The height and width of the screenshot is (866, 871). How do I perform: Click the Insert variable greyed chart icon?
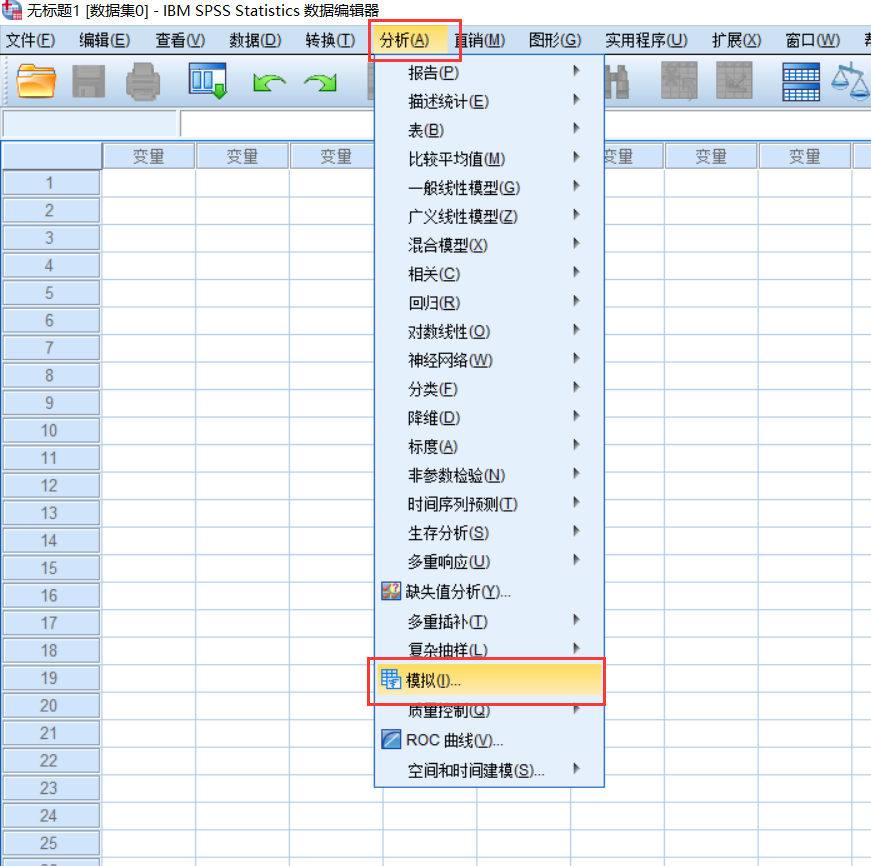[x=734, y=81]
